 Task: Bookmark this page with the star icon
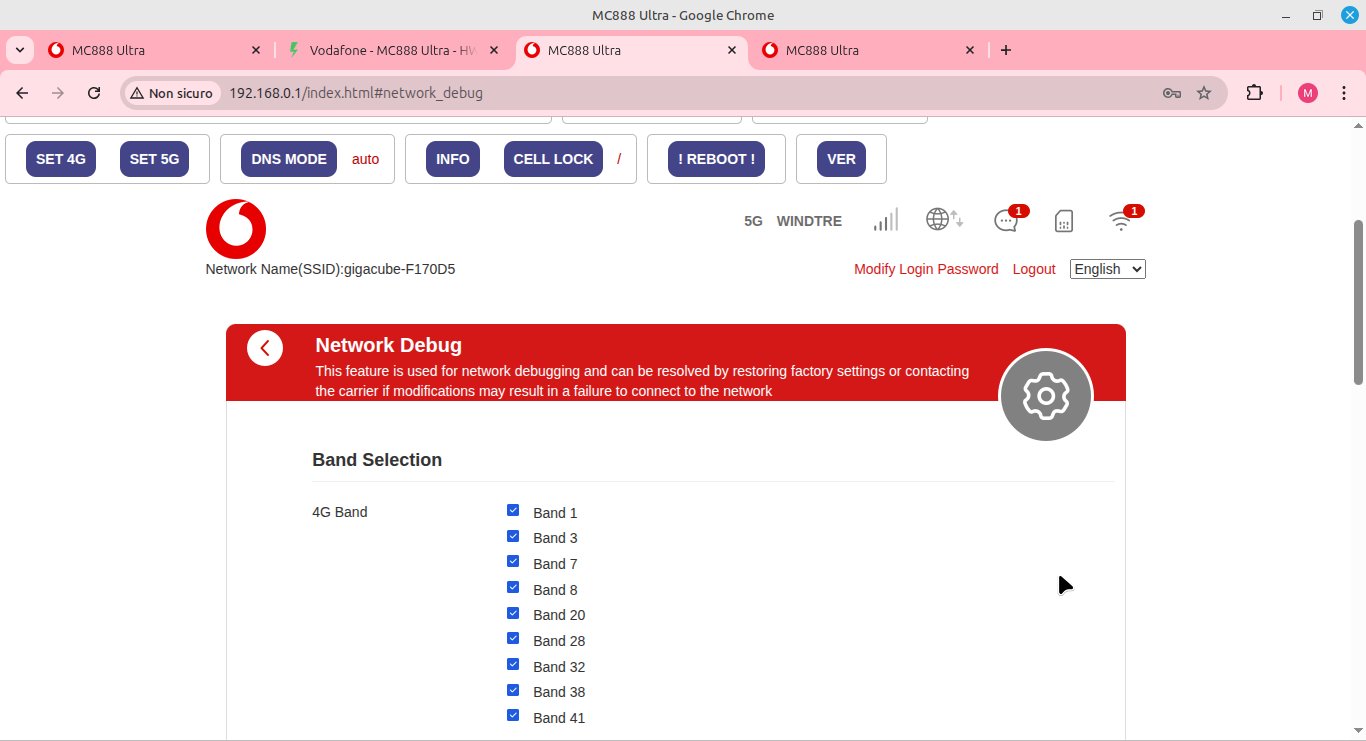point(1204,93)
